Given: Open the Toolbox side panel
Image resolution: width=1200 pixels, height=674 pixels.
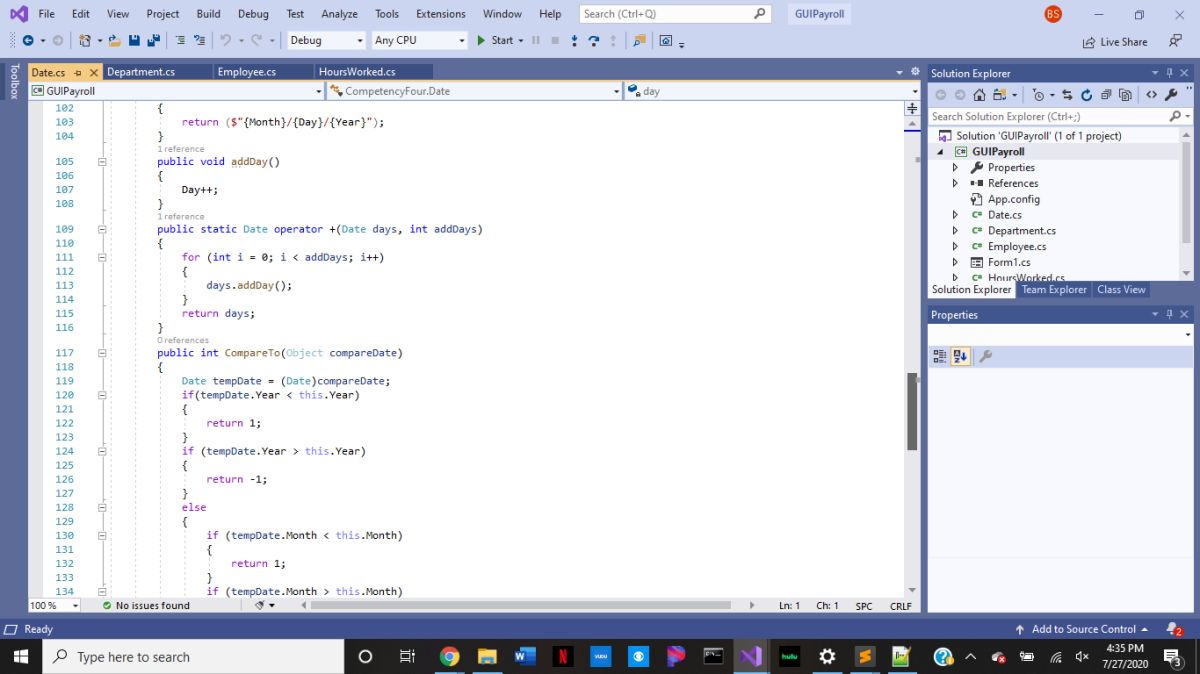Looking at the screenshot, I should (x=14, y=82).
